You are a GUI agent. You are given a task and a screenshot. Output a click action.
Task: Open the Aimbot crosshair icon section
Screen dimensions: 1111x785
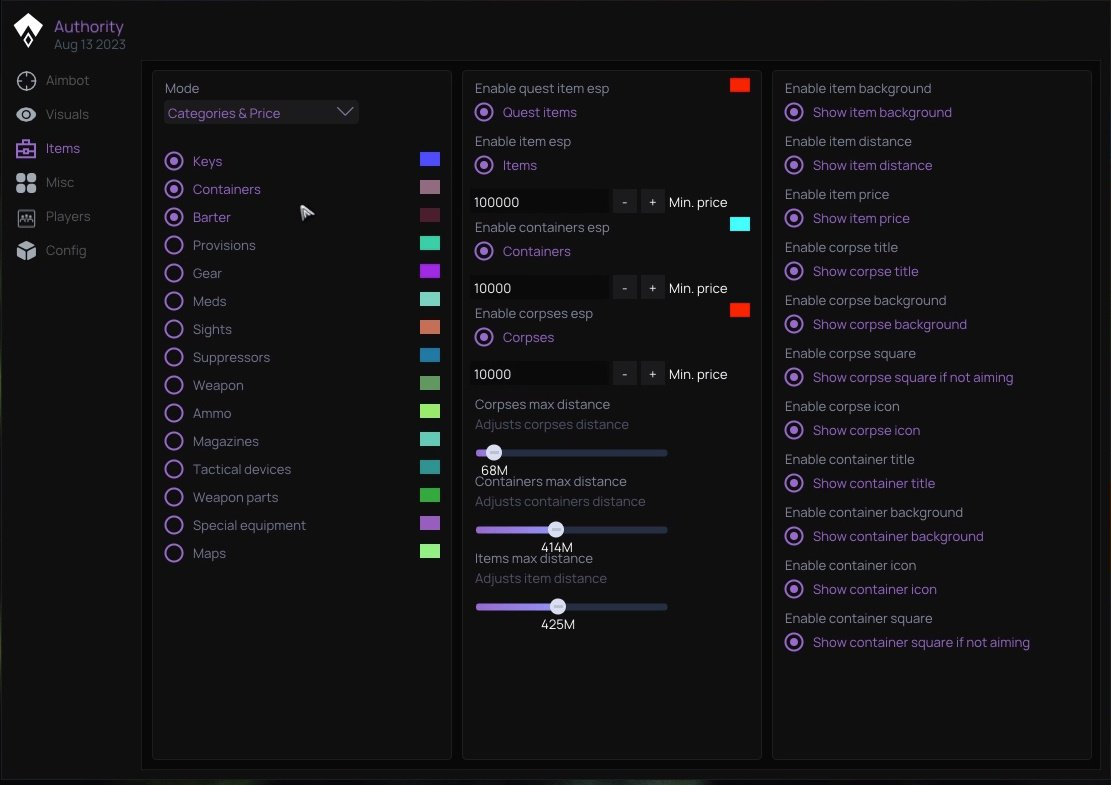tap(27, 81)
